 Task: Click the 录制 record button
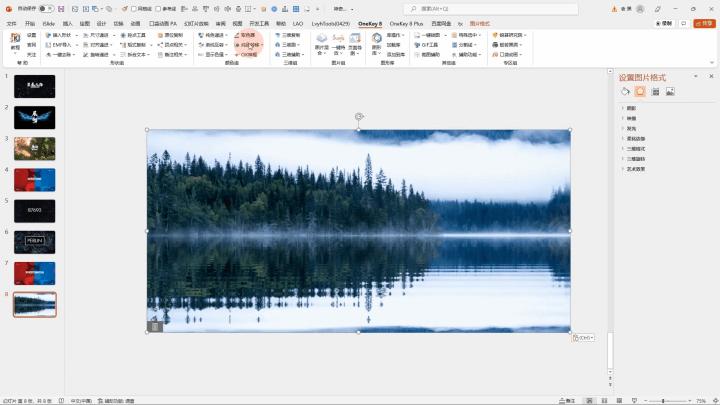(x=664, y=23)
